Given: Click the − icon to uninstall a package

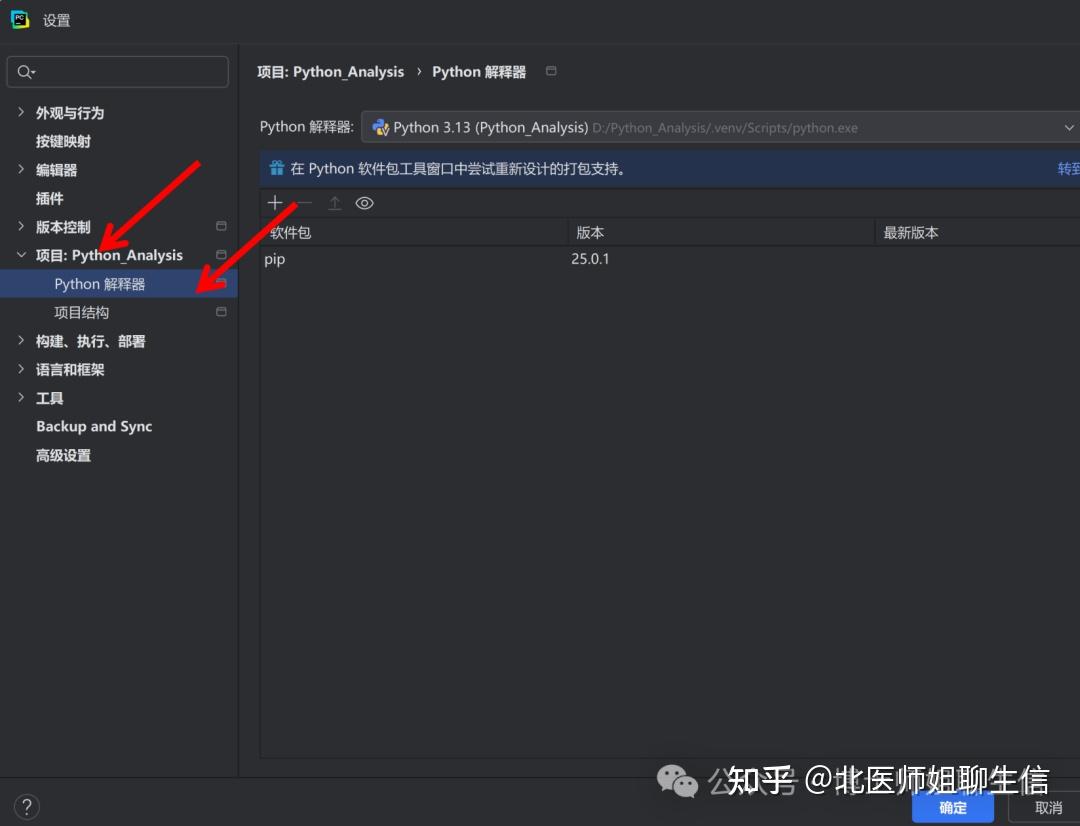Looking at the screenshot, I should tap(303, 202).
